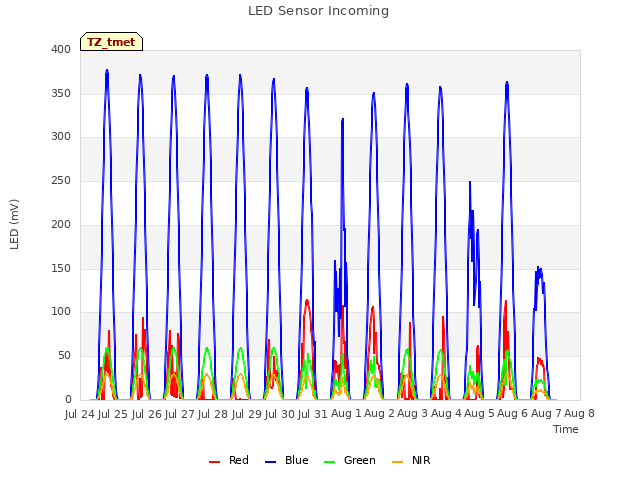Image resolution: width=640 pixels, height=480 pixels.
Task: Toggle the Red series legend label
Action: (x=239, y=460)
